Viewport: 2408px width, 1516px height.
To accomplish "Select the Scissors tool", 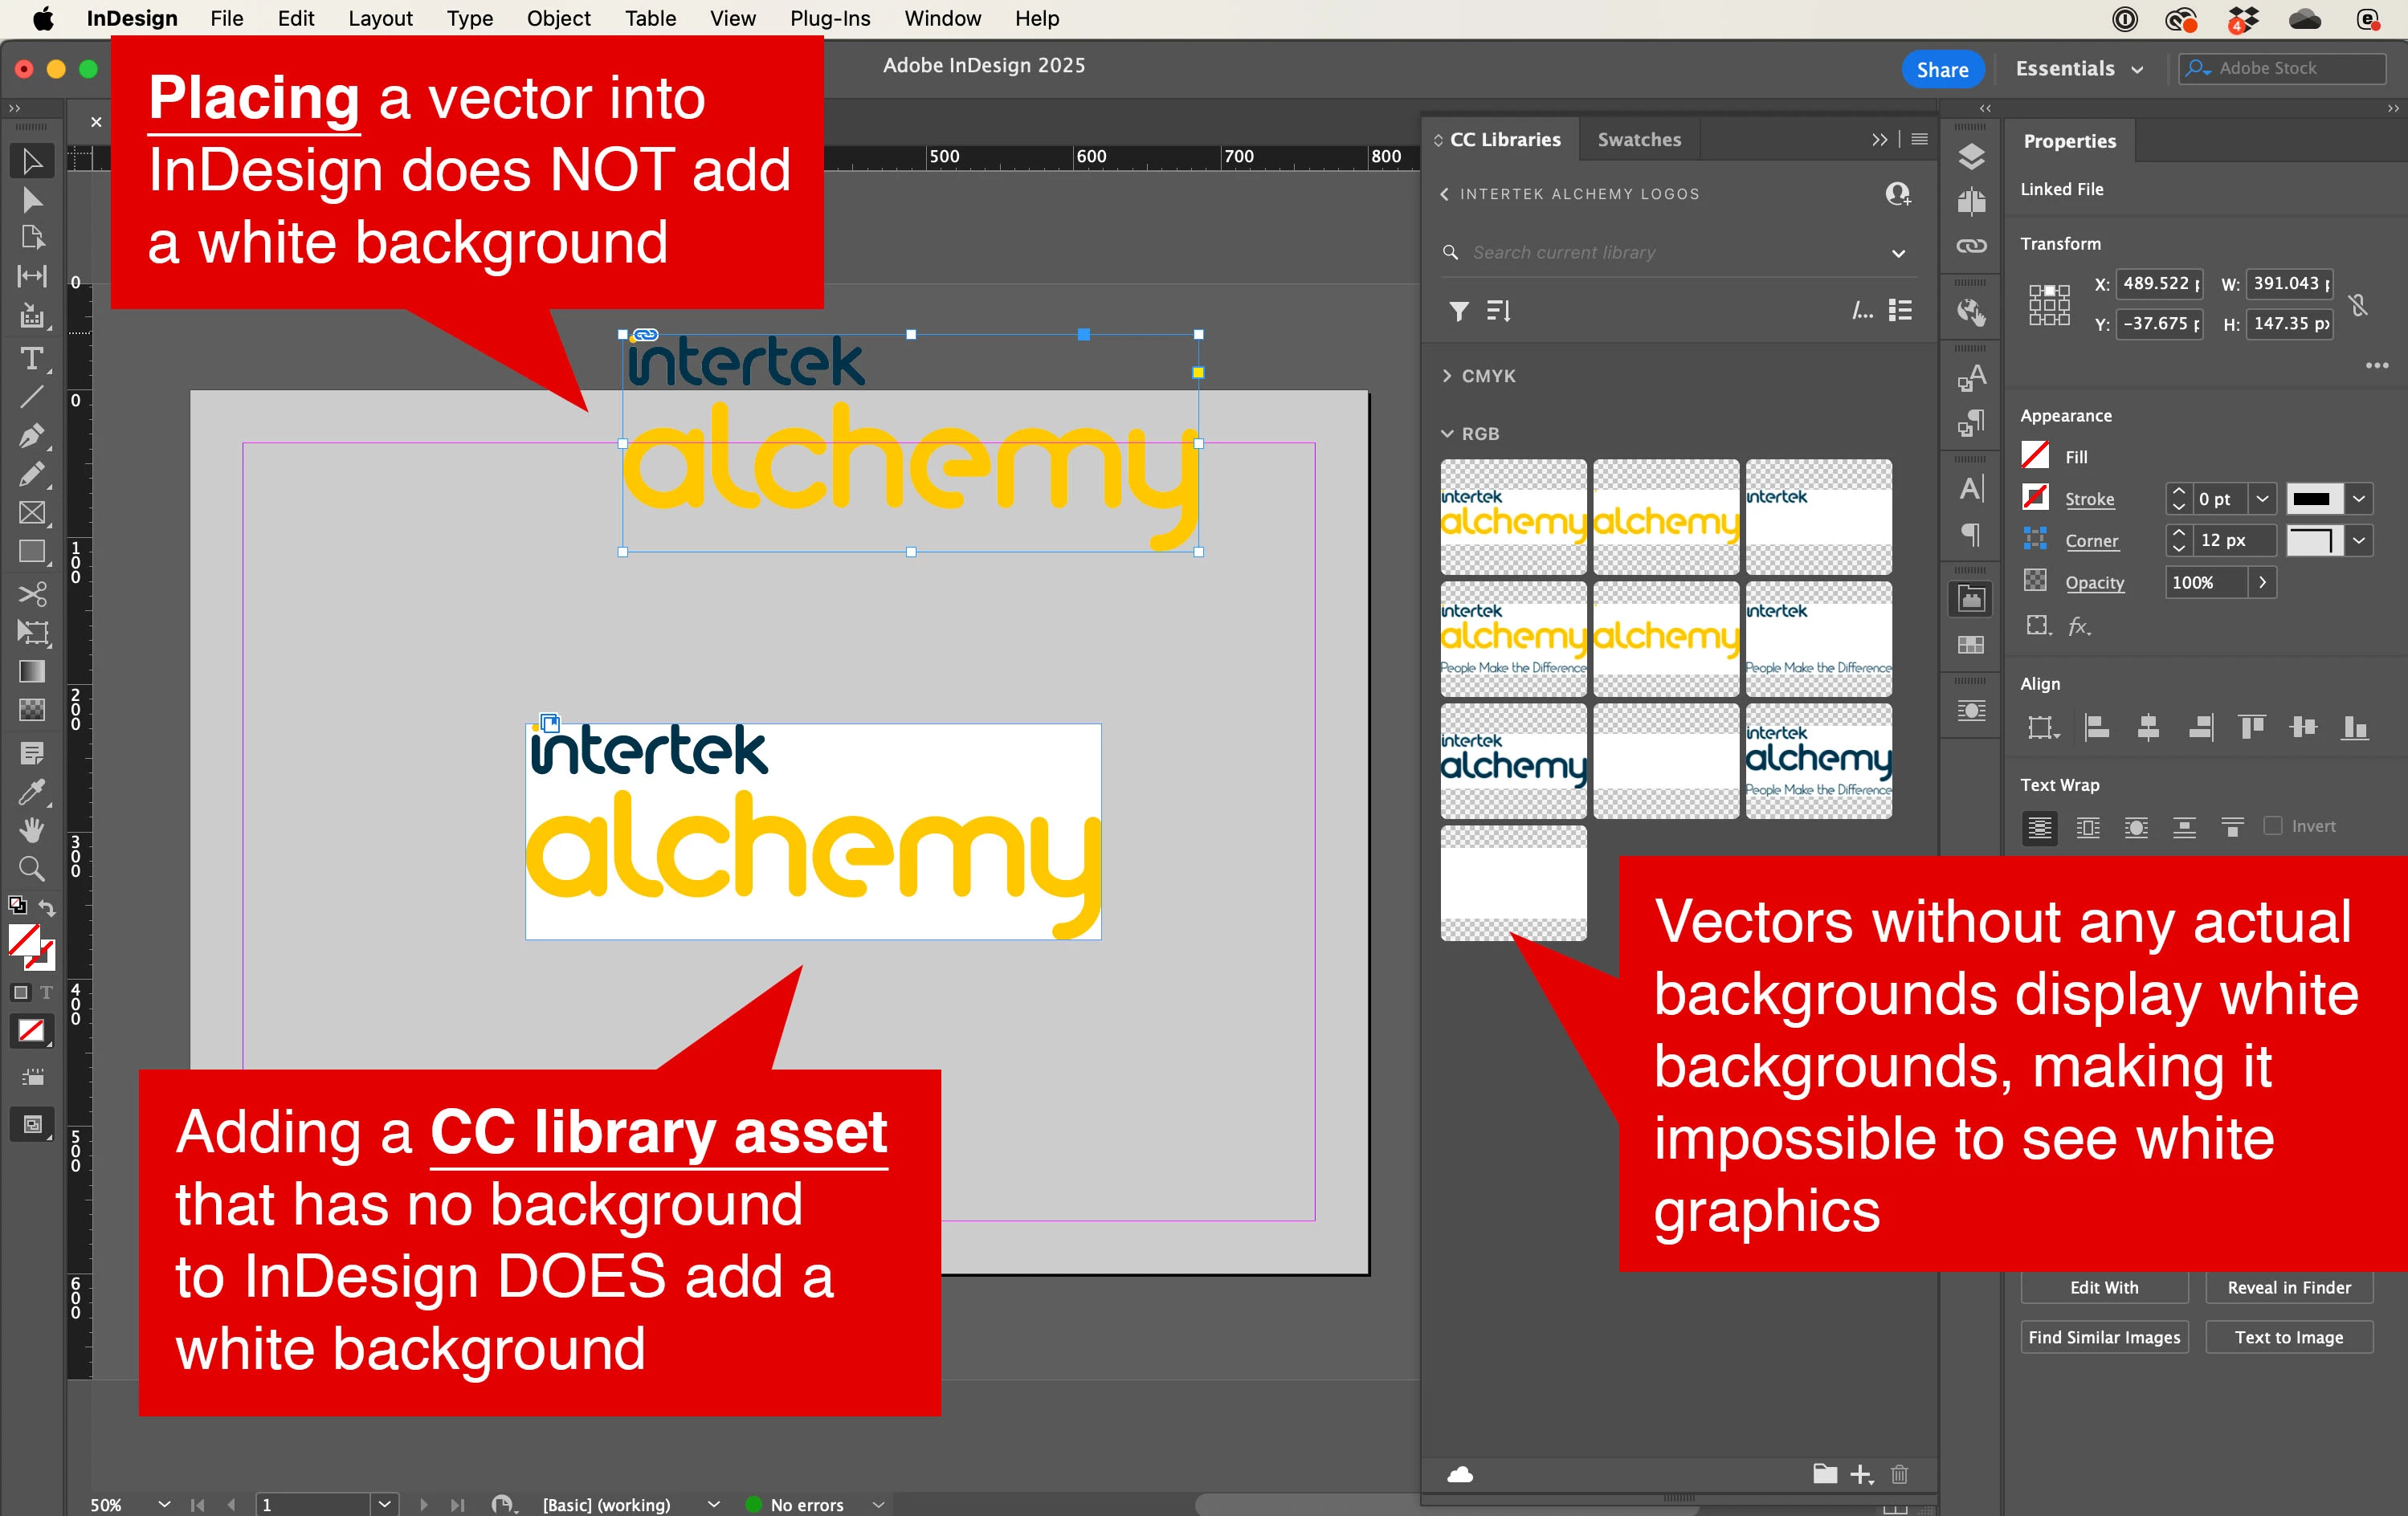I will click(x=31, y=594).
